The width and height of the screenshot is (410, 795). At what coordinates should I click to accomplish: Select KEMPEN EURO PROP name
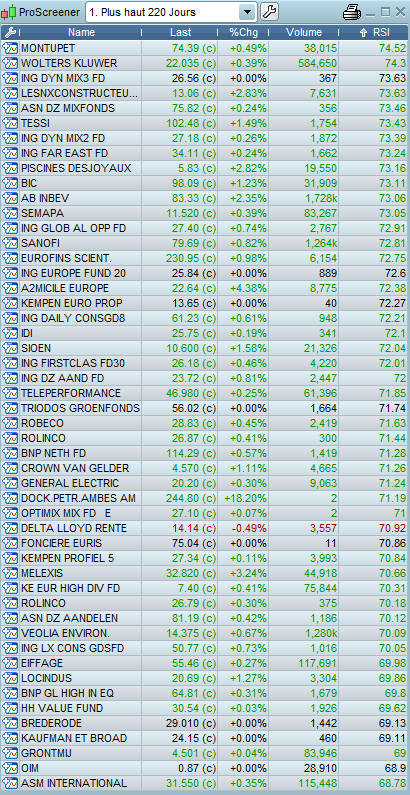(x=71, y=303)
